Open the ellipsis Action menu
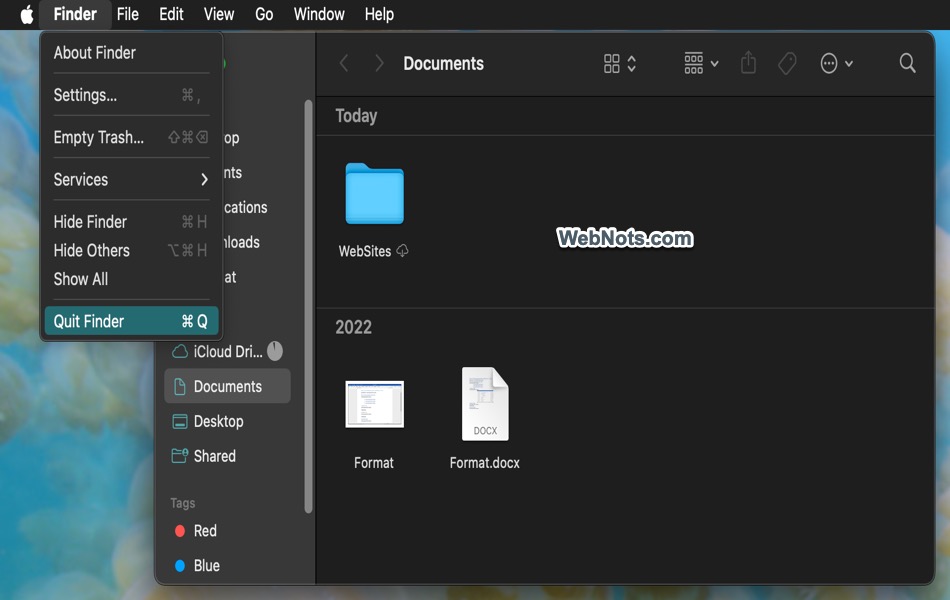 [836, 63]
